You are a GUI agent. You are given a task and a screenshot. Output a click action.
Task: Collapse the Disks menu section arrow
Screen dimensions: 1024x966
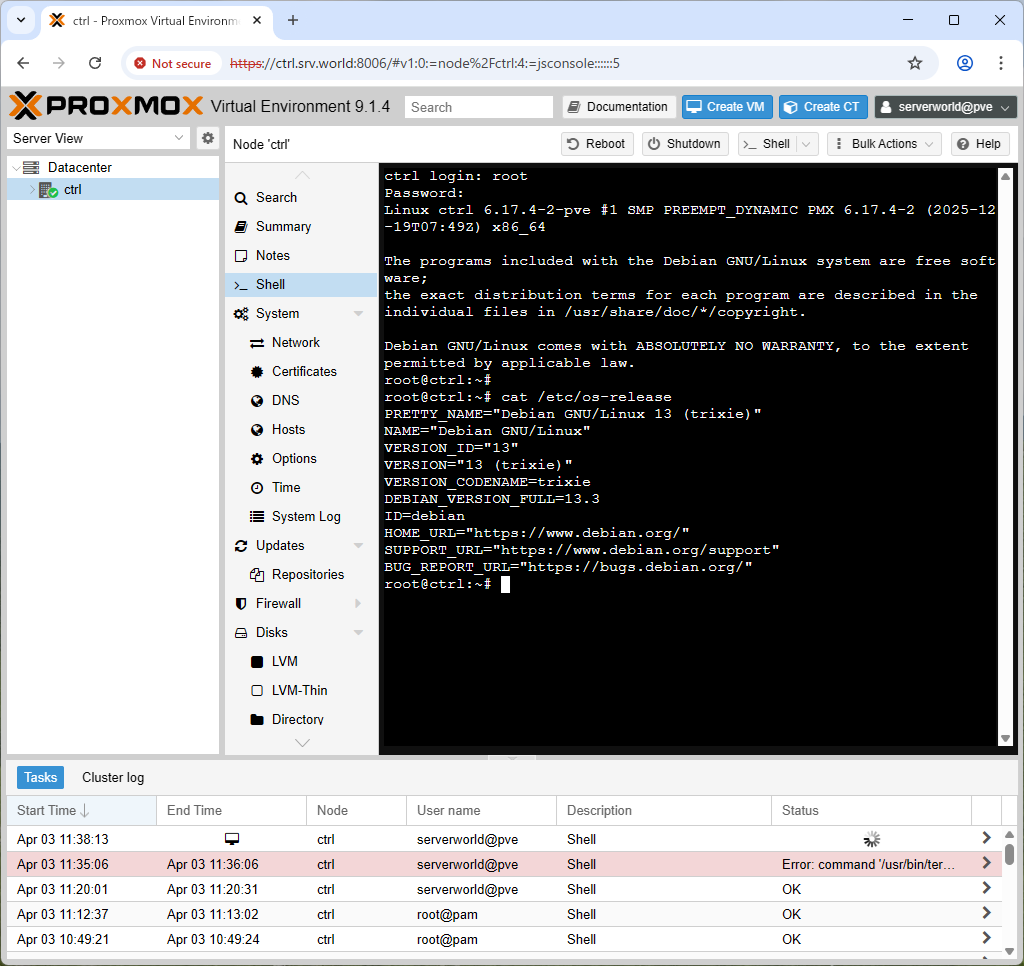[x=358, y=633]
